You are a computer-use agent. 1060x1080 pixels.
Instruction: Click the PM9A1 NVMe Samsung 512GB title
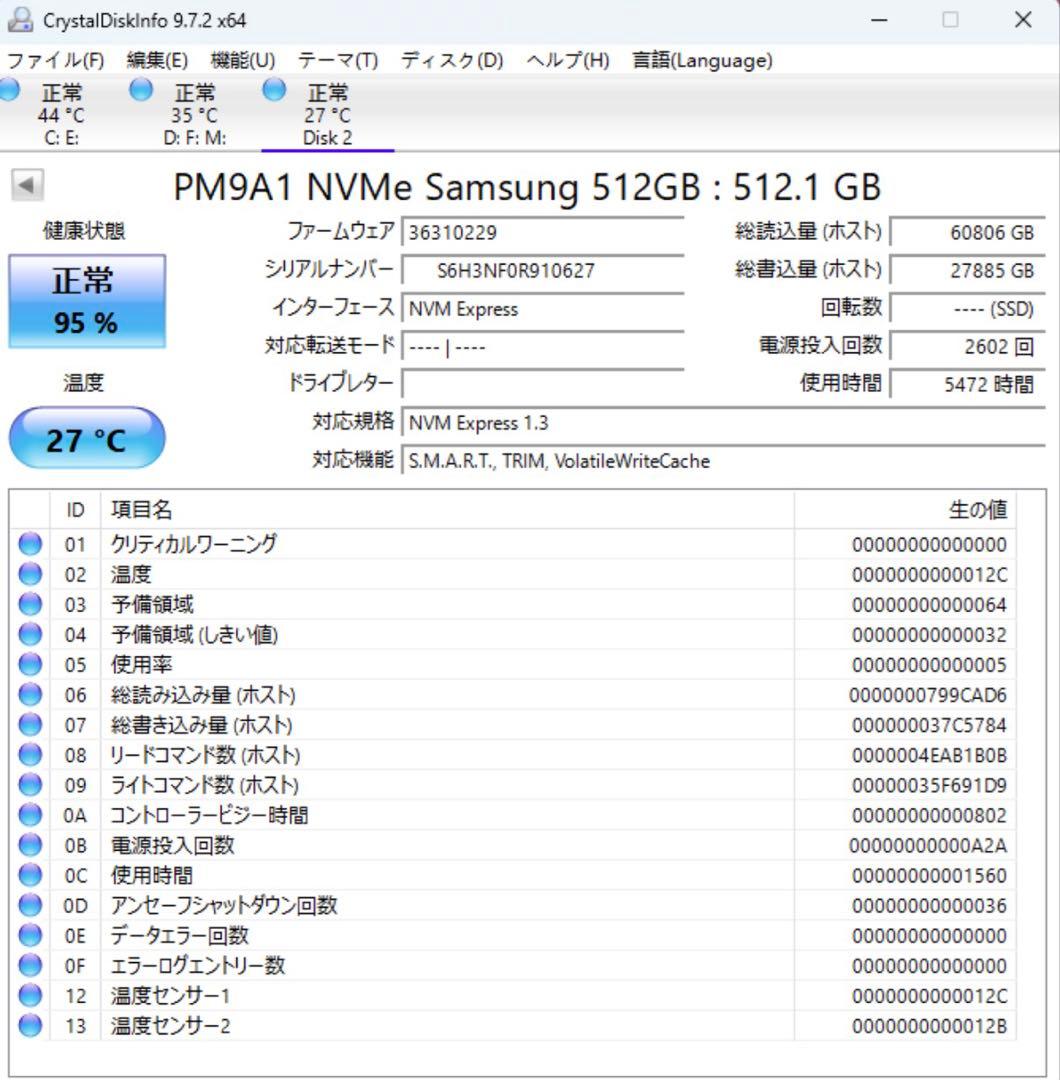[x=527, y=187]
